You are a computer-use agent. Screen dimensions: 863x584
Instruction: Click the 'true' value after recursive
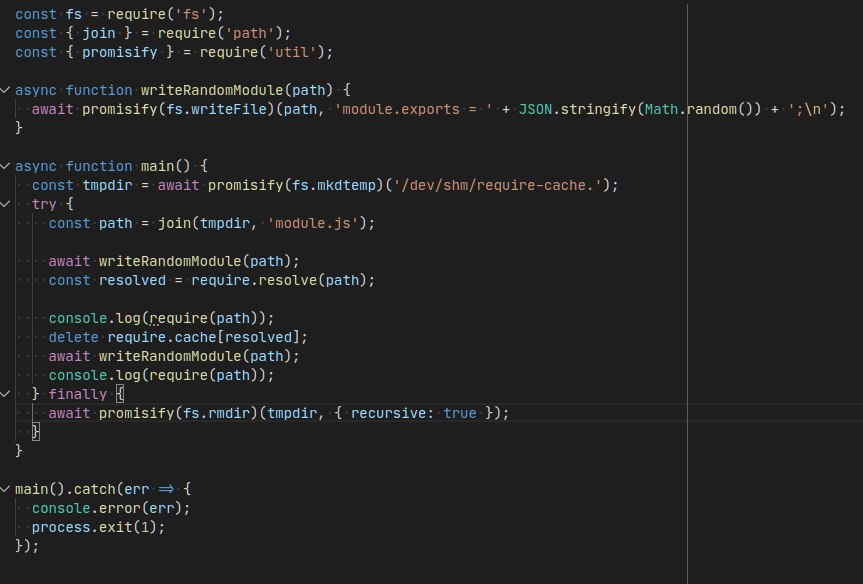pos(460,413)
